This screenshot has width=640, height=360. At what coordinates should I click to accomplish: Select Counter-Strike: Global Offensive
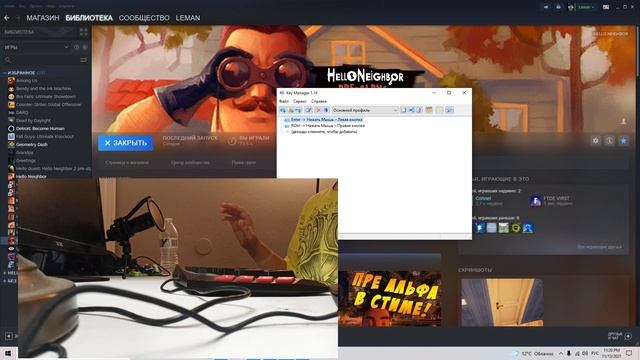point(48,104)
